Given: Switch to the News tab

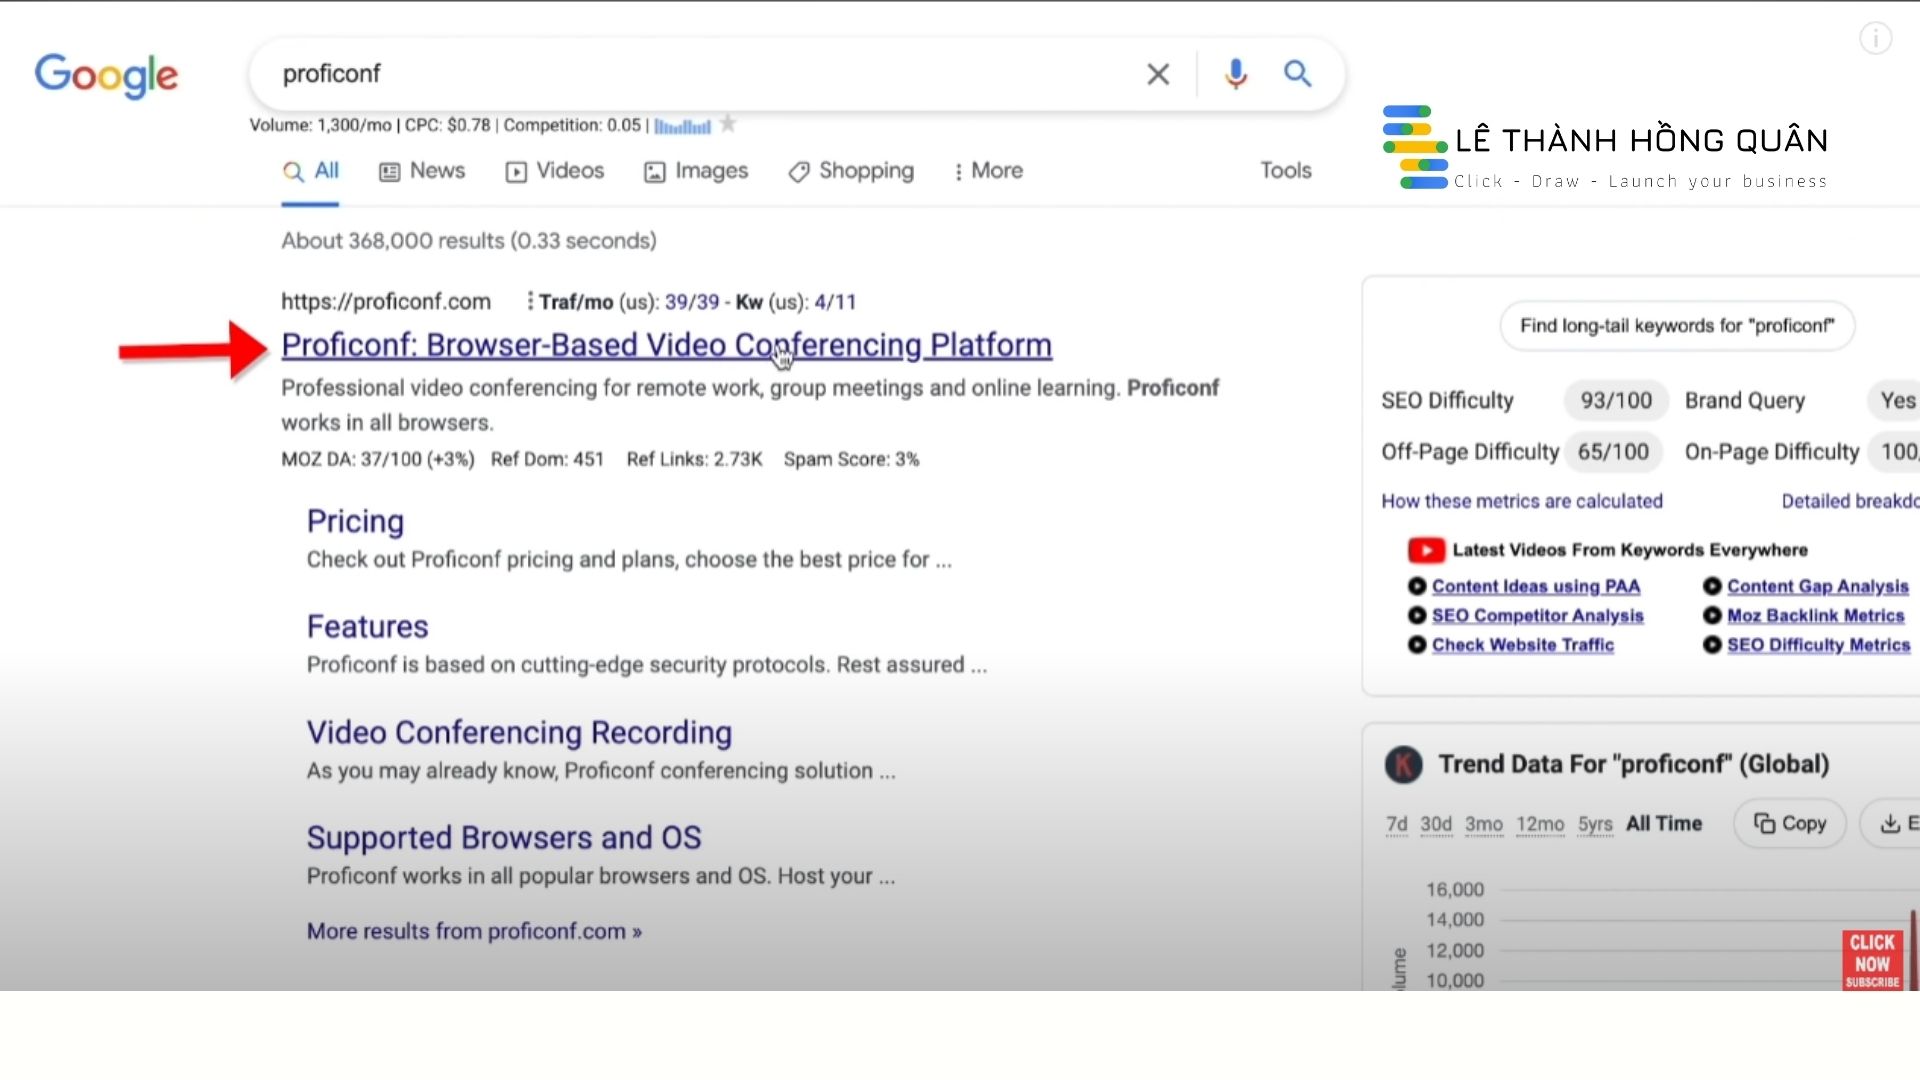Looking at the screenshot, I should point(422,171).
